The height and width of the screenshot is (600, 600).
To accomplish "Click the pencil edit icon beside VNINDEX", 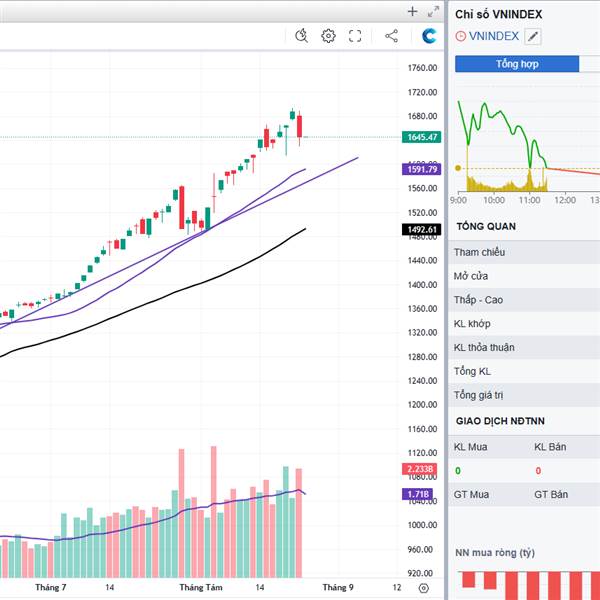I will click(533, 37).
